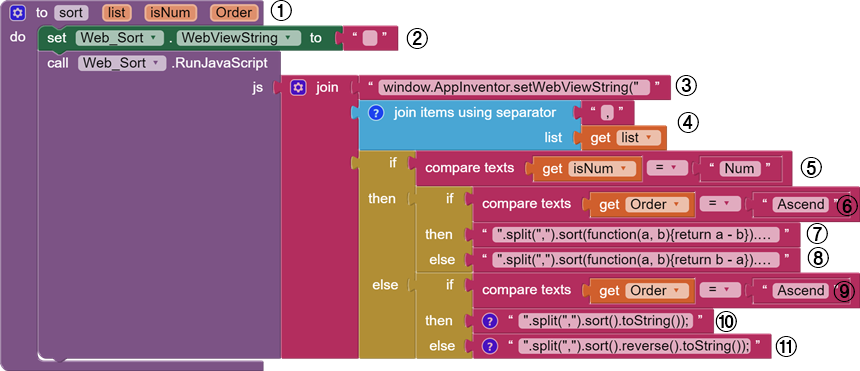
Task: Open the get isNum variable dropdown
Action: pyautogui.click(x=602, y=169)
